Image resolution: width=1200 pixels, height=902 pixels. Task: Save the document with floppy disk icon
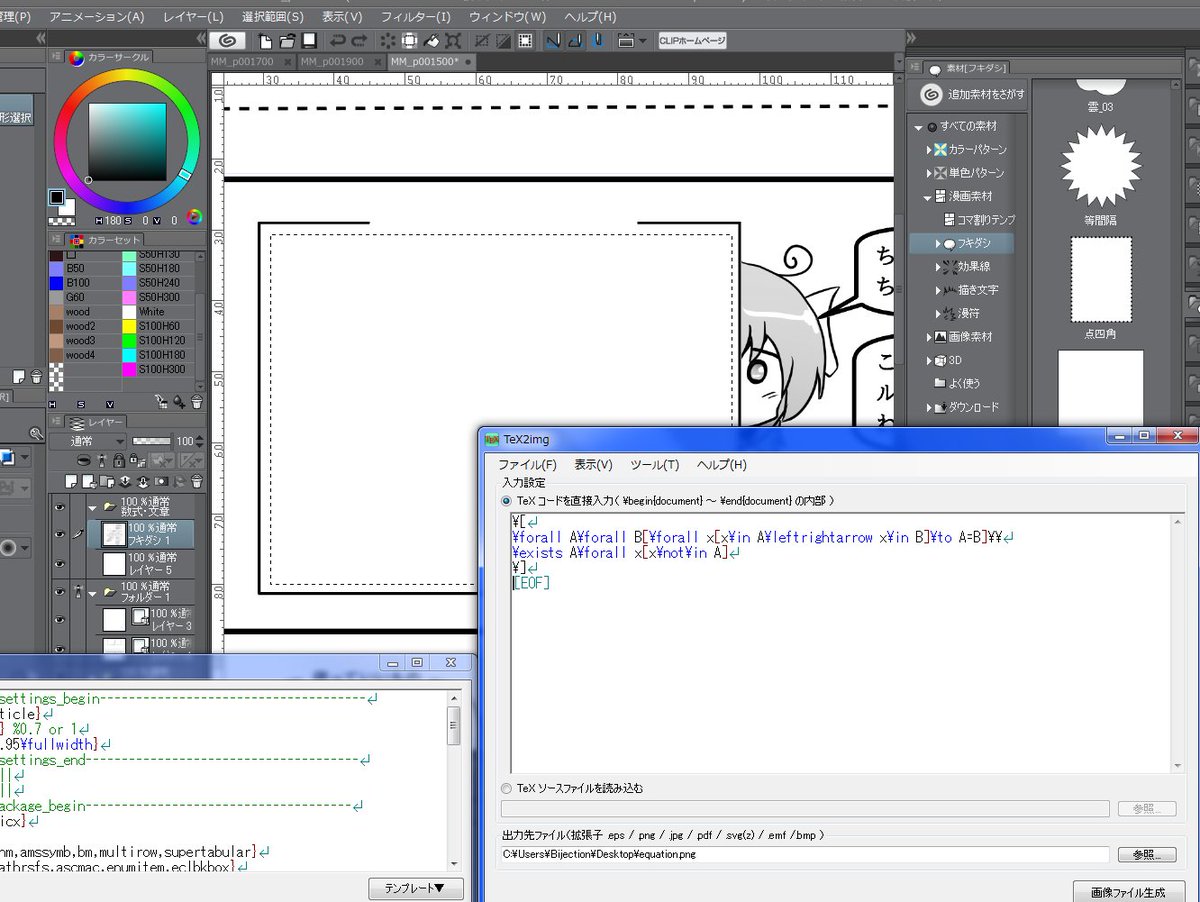(x=309, y=41)
